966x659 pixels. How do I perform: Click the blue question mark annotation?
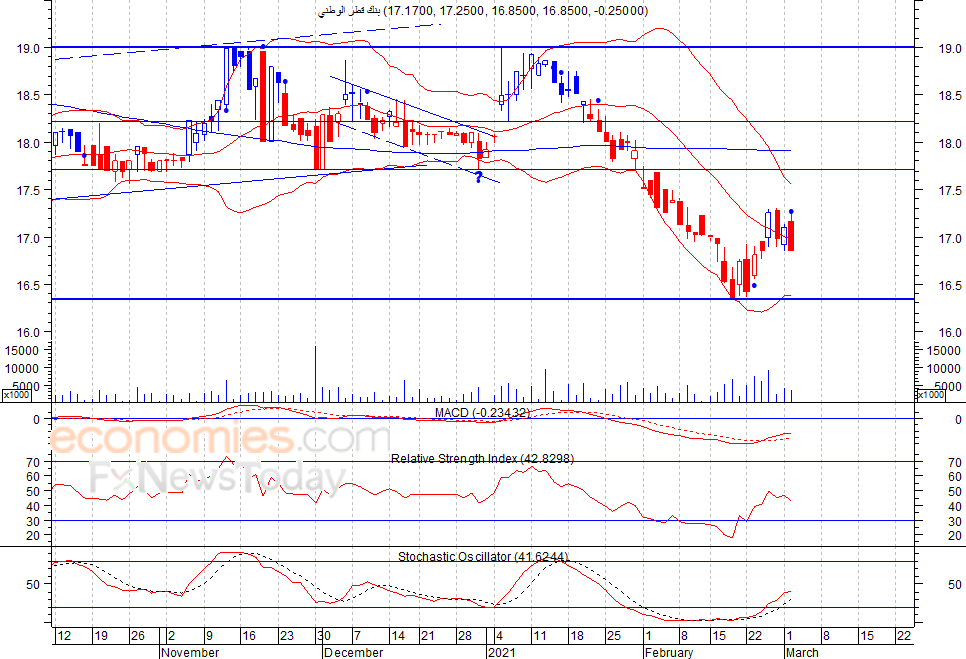tap(479, 177)
